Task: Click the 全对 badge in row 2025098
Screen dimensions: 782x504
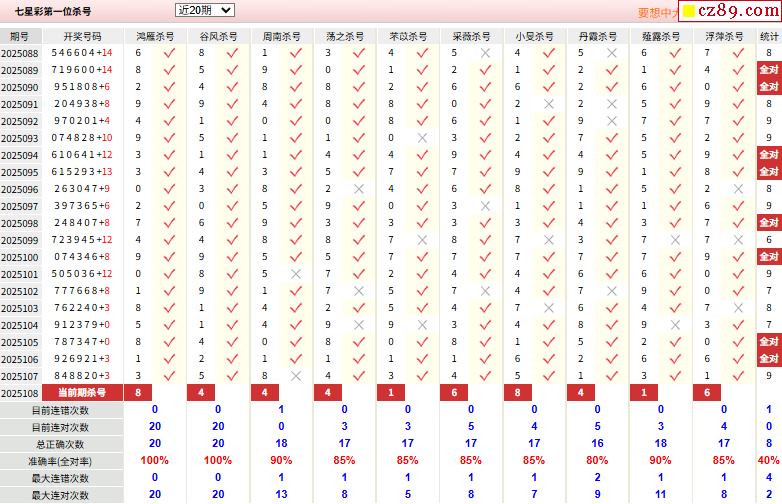Action: 769,223
